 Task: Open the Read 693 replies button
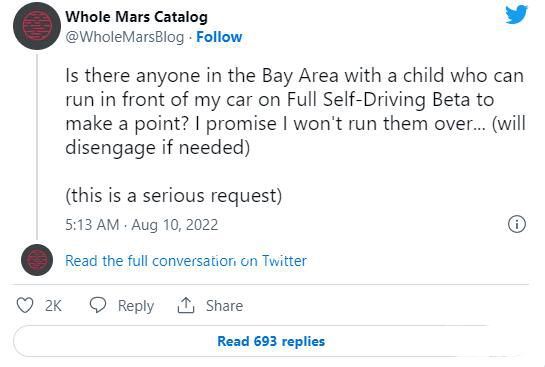point(271,341)
